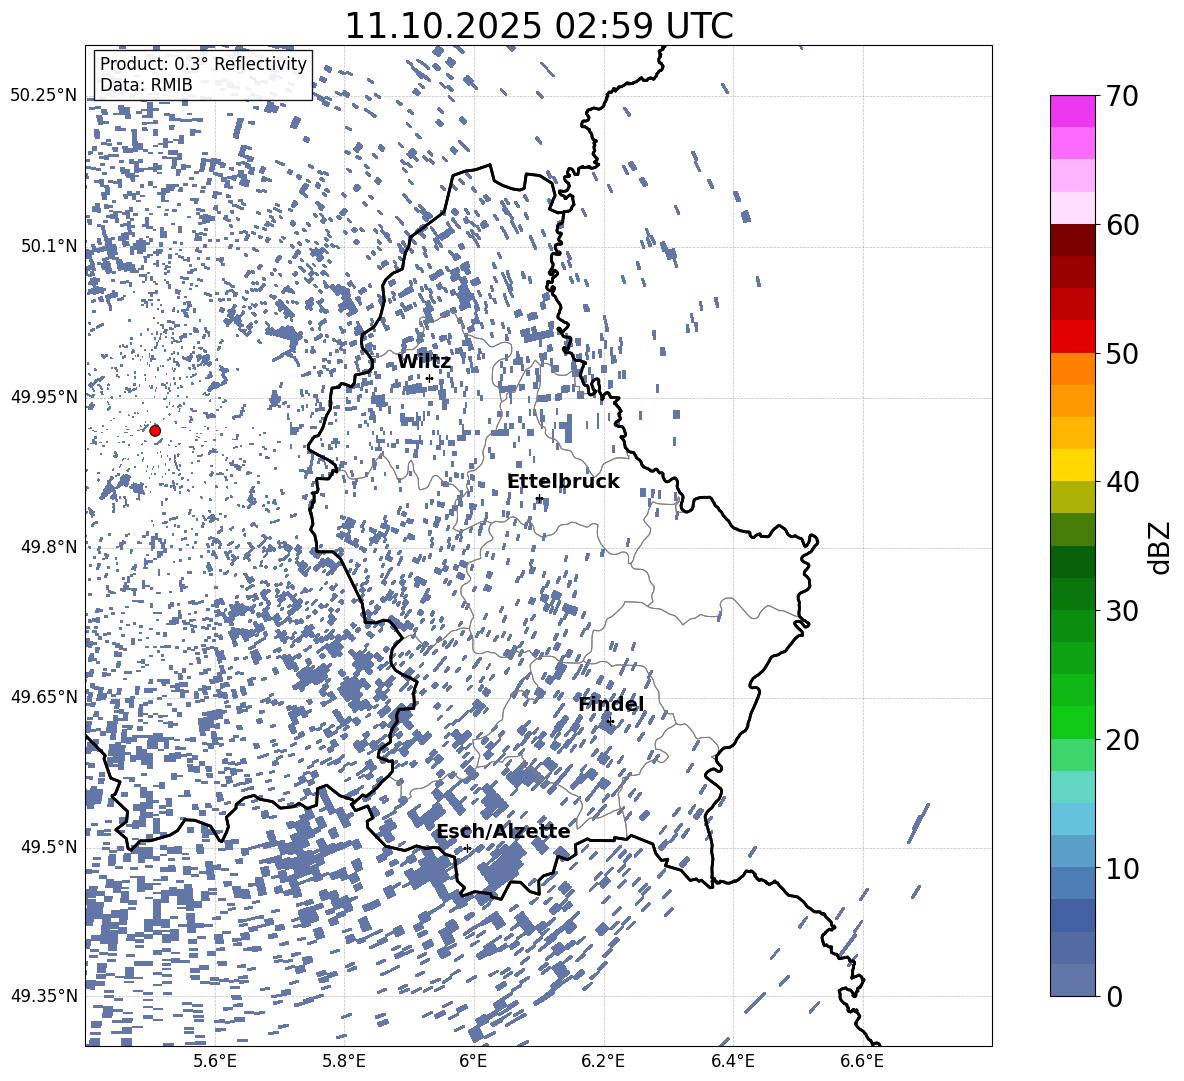The height and width of the screenshot is (1081, 1184).
Task: Click the title '11.10.2025 02:59 UTC'
Action: [538, 26]
